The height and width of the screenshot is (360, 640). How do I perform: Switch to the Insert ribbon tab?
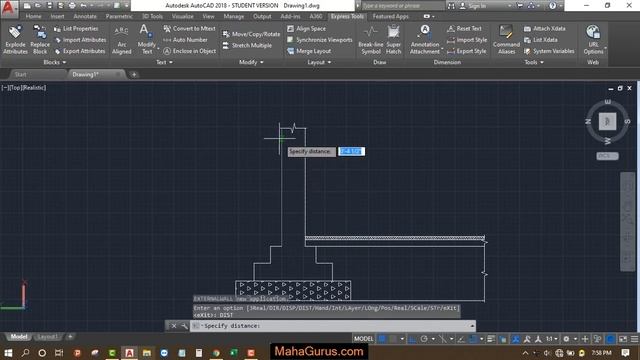57,16
